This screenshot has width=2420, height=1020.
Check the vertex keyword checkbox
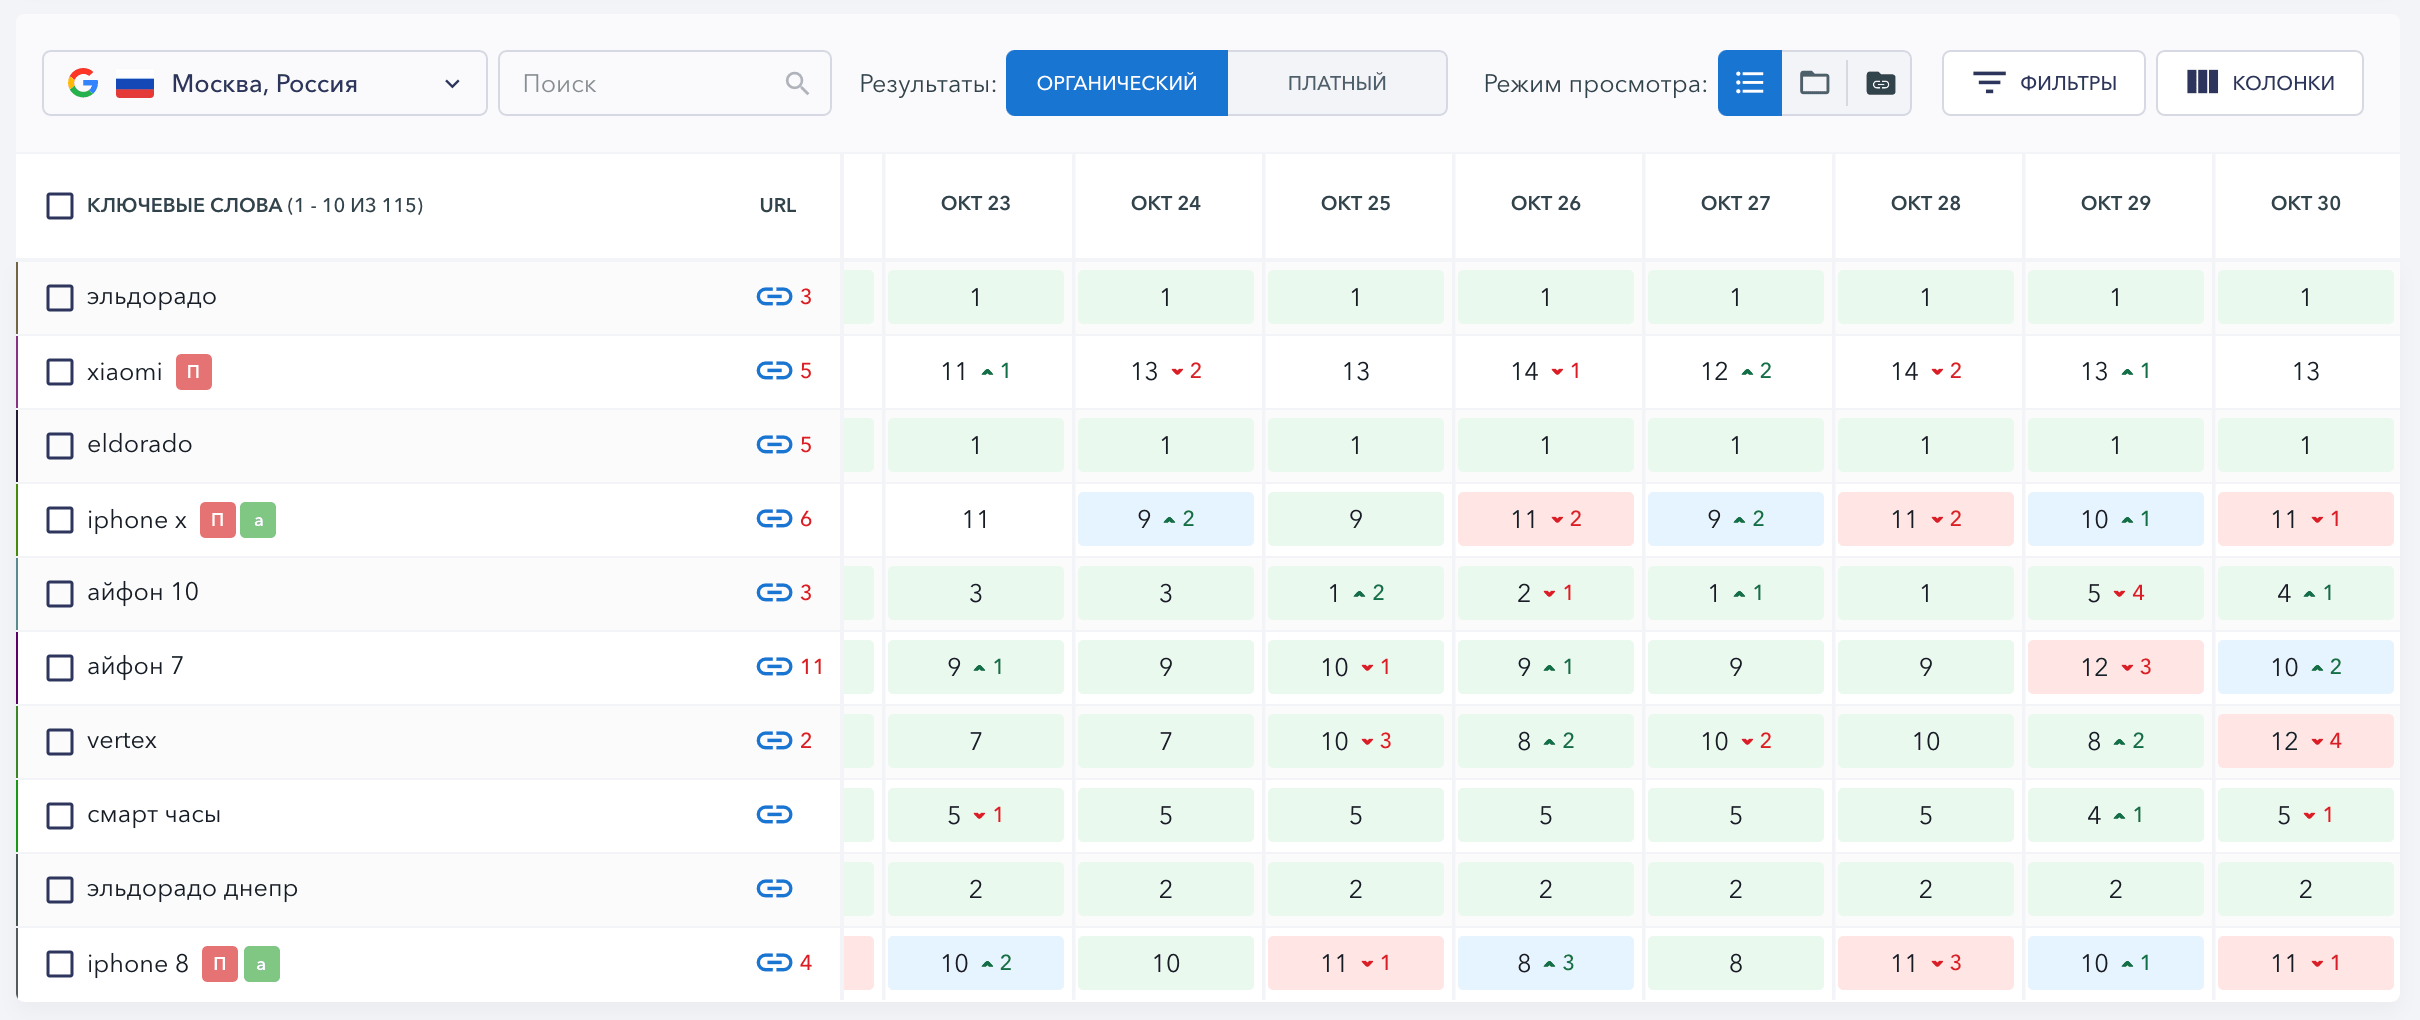pos(60,742)
